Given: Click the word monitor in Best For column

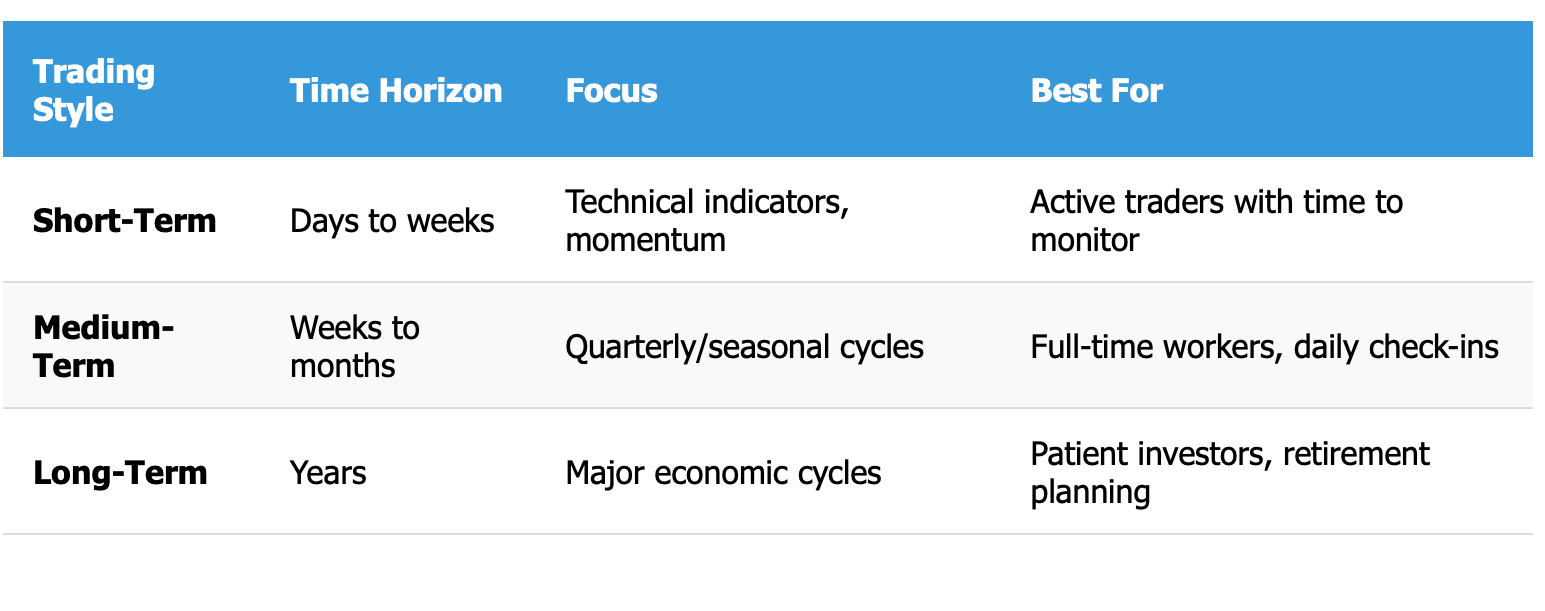Looking at the screenshot, I should [1085, 240].
